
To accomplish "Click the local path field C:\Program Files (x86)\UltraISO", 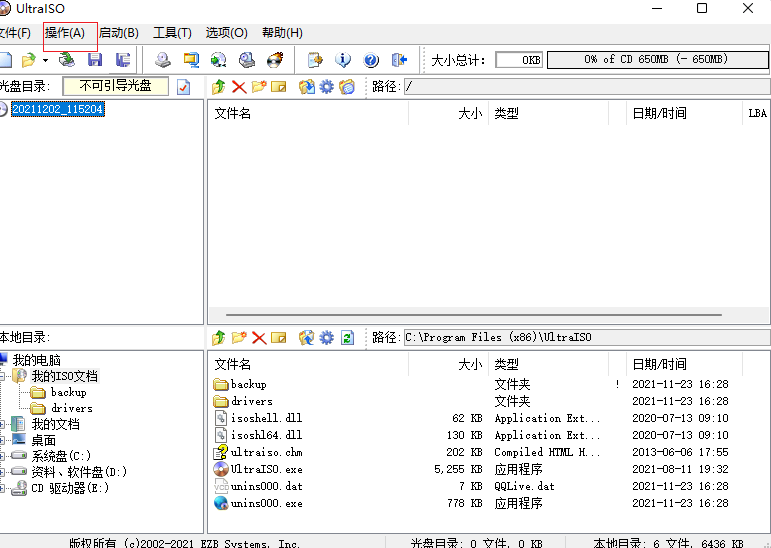I will pos(587,337).
